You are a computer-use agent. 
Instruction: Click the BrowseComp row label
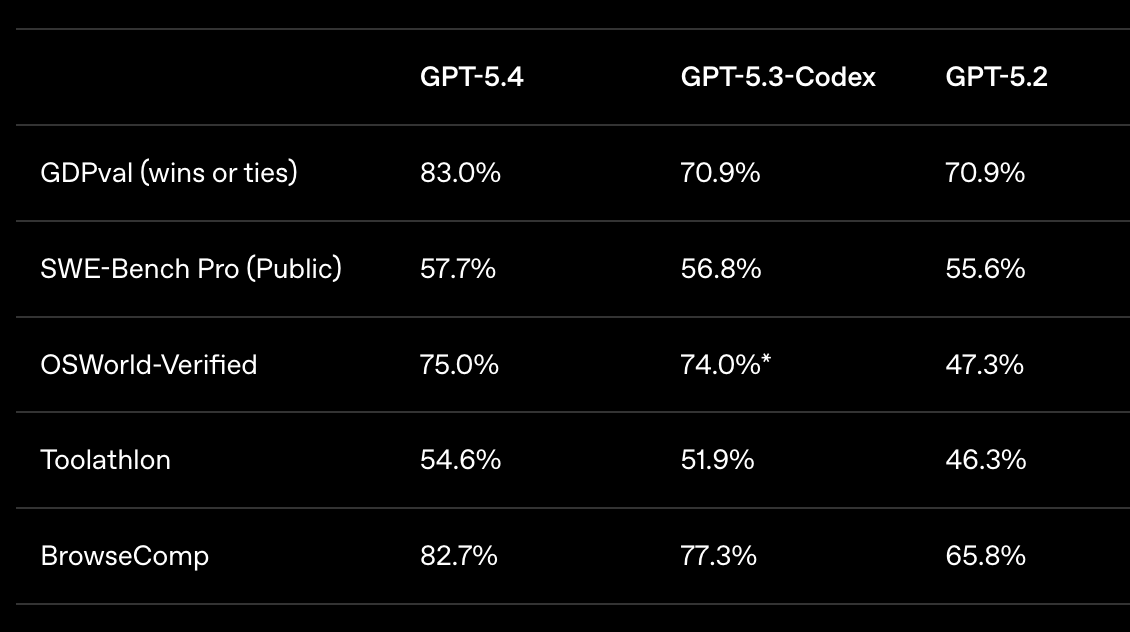pos(125,556)
